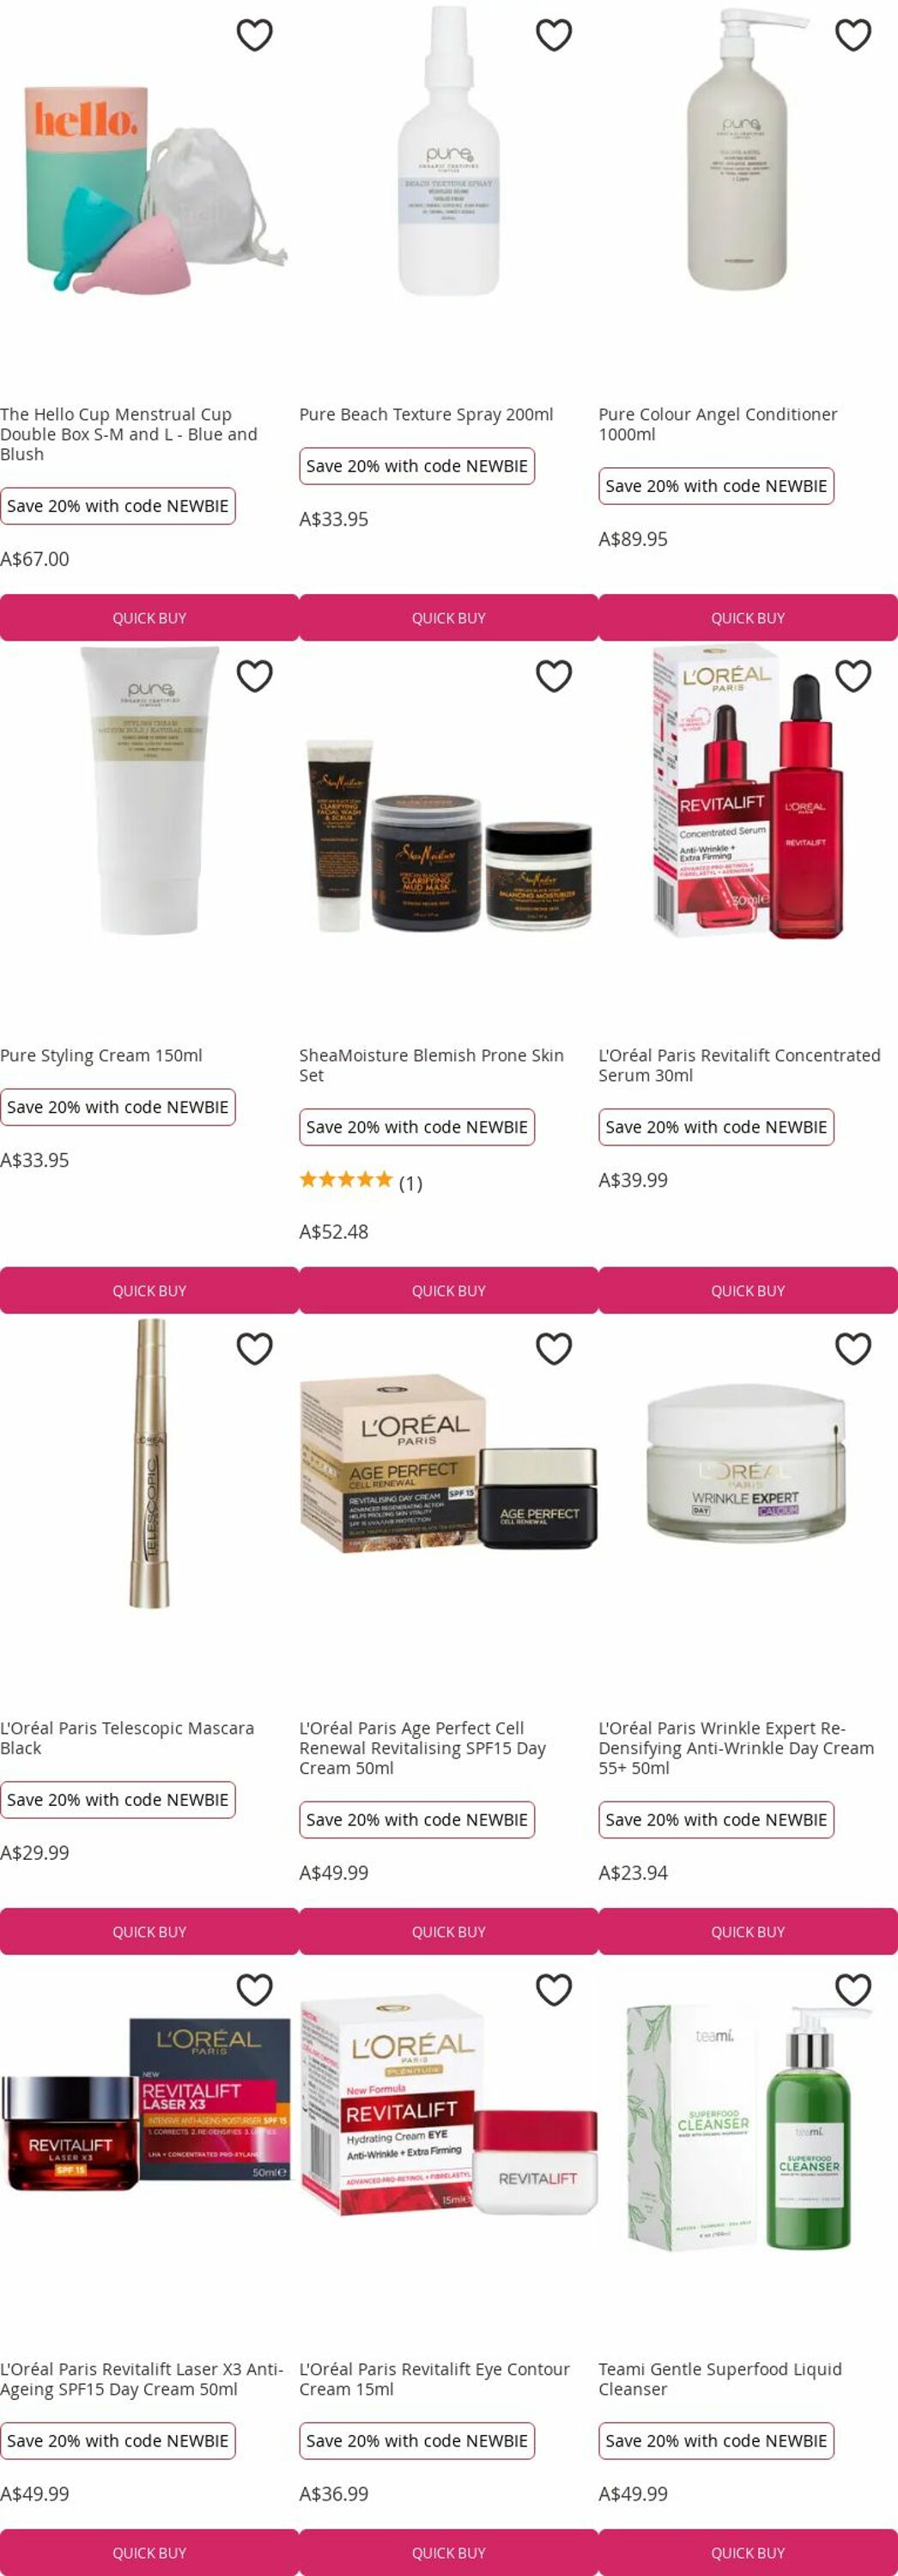Screen dimensions: 898x2576
Task: Add Hello Cup Menstrual Cup to wishlist
Action: coord(254,35)
